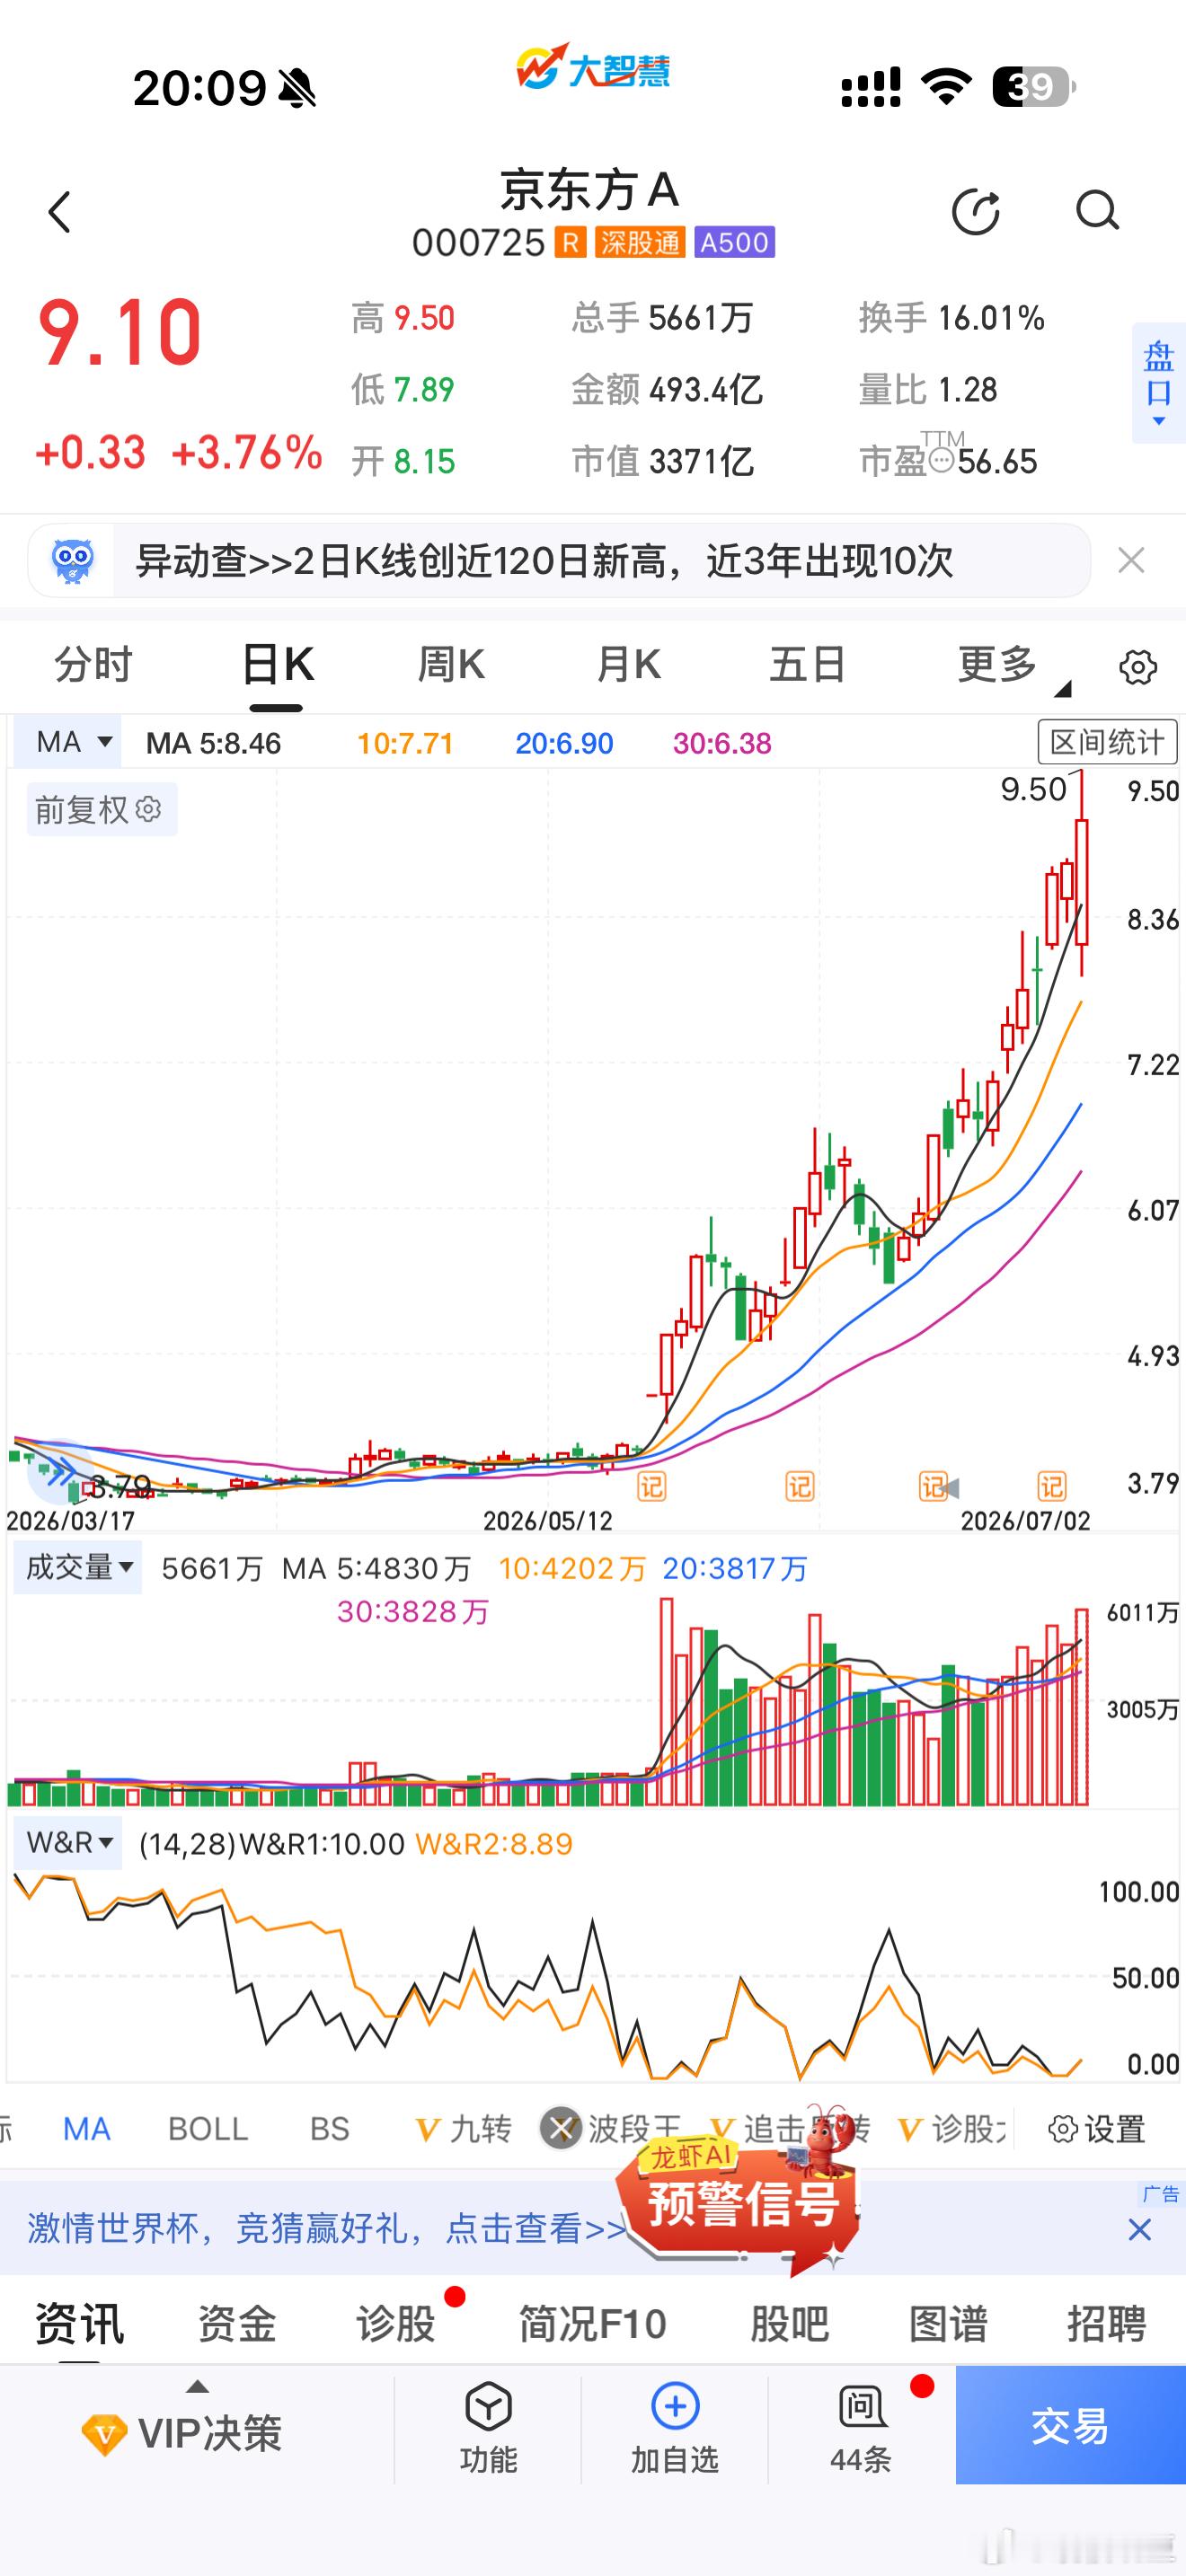
Task: Open 区间统计 button
Action: pos(1107,742)
